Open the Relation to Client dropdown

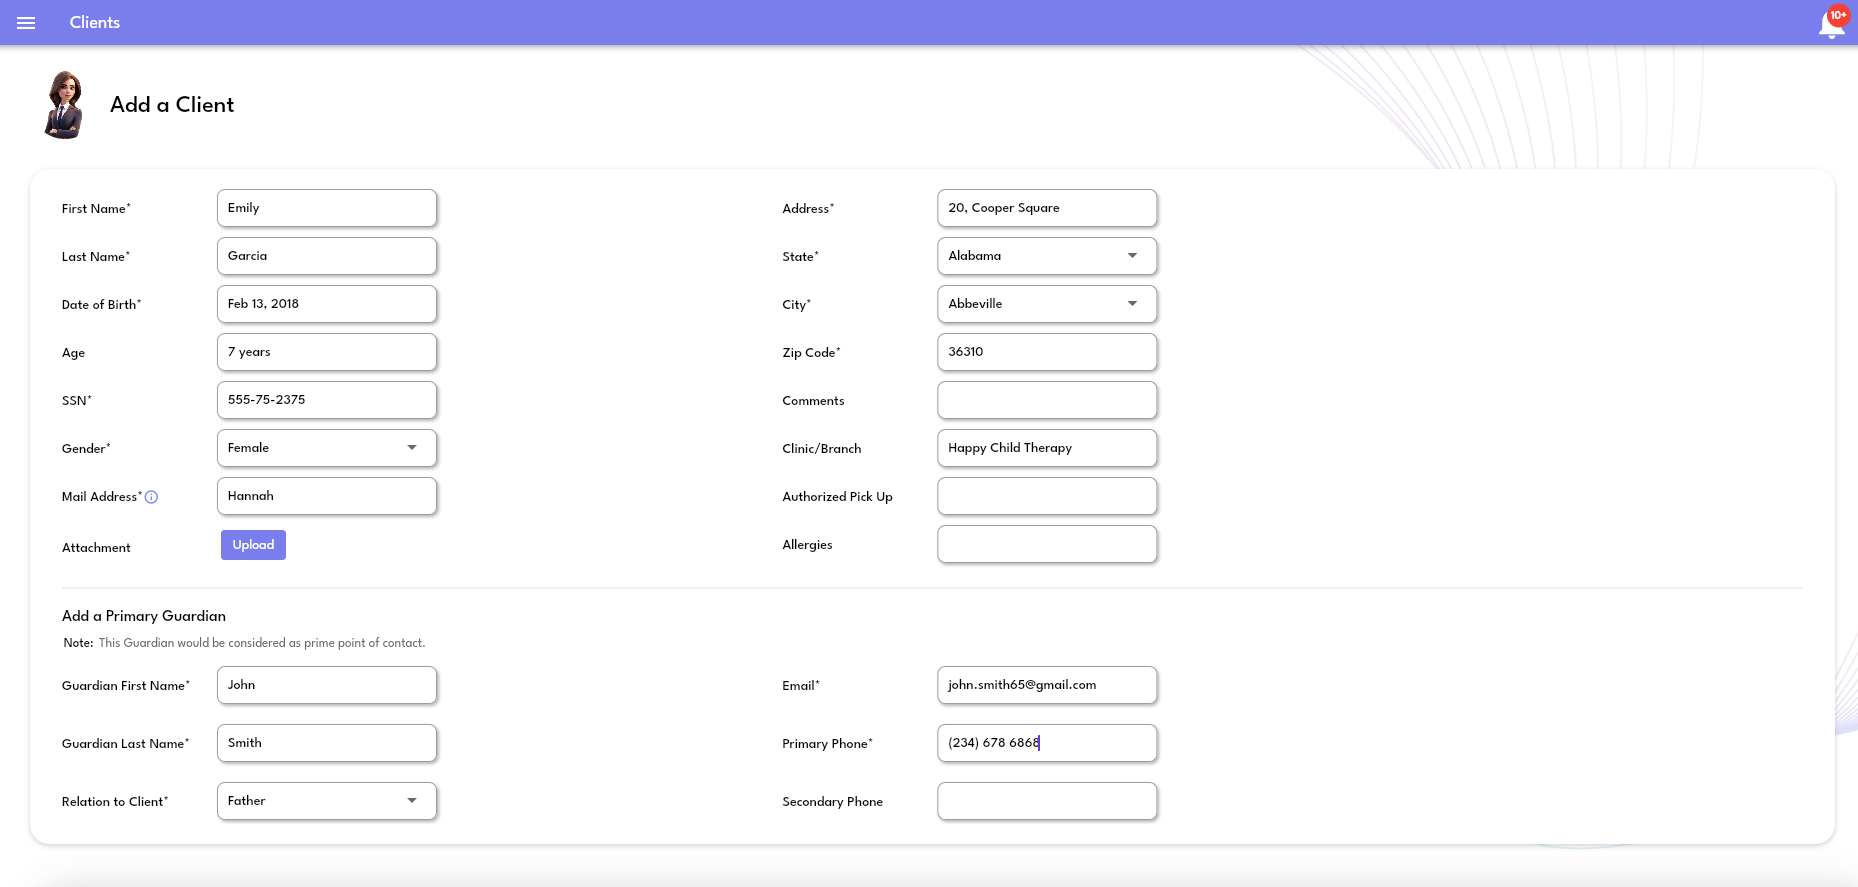point(326,801)
